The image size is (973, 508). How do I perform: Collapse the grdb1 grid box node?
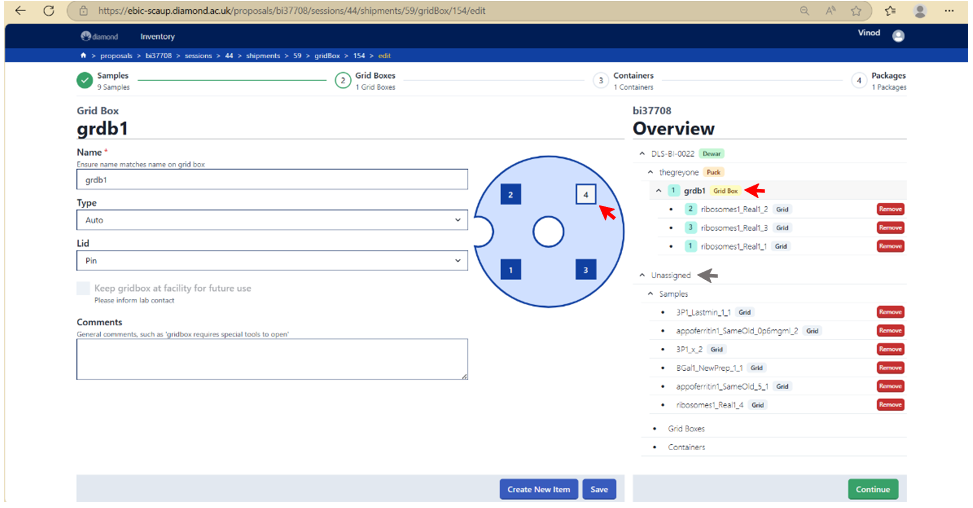tap(658, 191)
